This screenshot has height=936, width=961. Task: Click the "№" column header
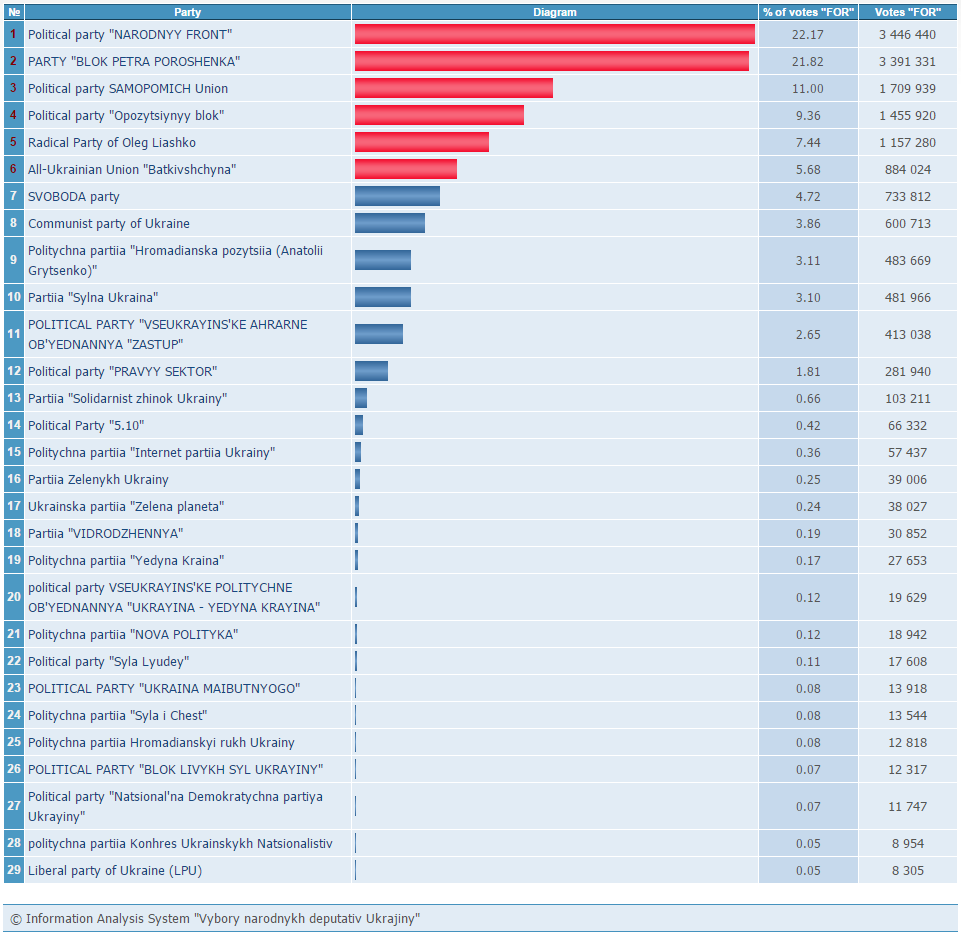click(14, 12)
